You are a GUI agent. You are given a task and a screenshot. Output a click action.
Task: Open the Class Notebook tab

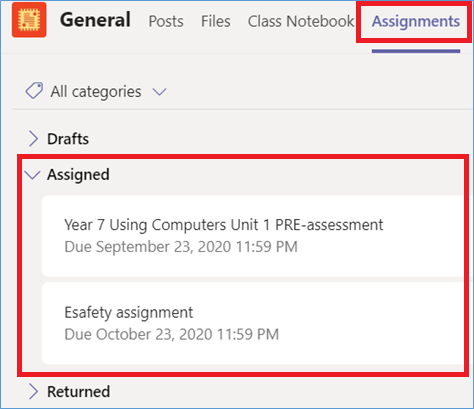coord(301,21)
